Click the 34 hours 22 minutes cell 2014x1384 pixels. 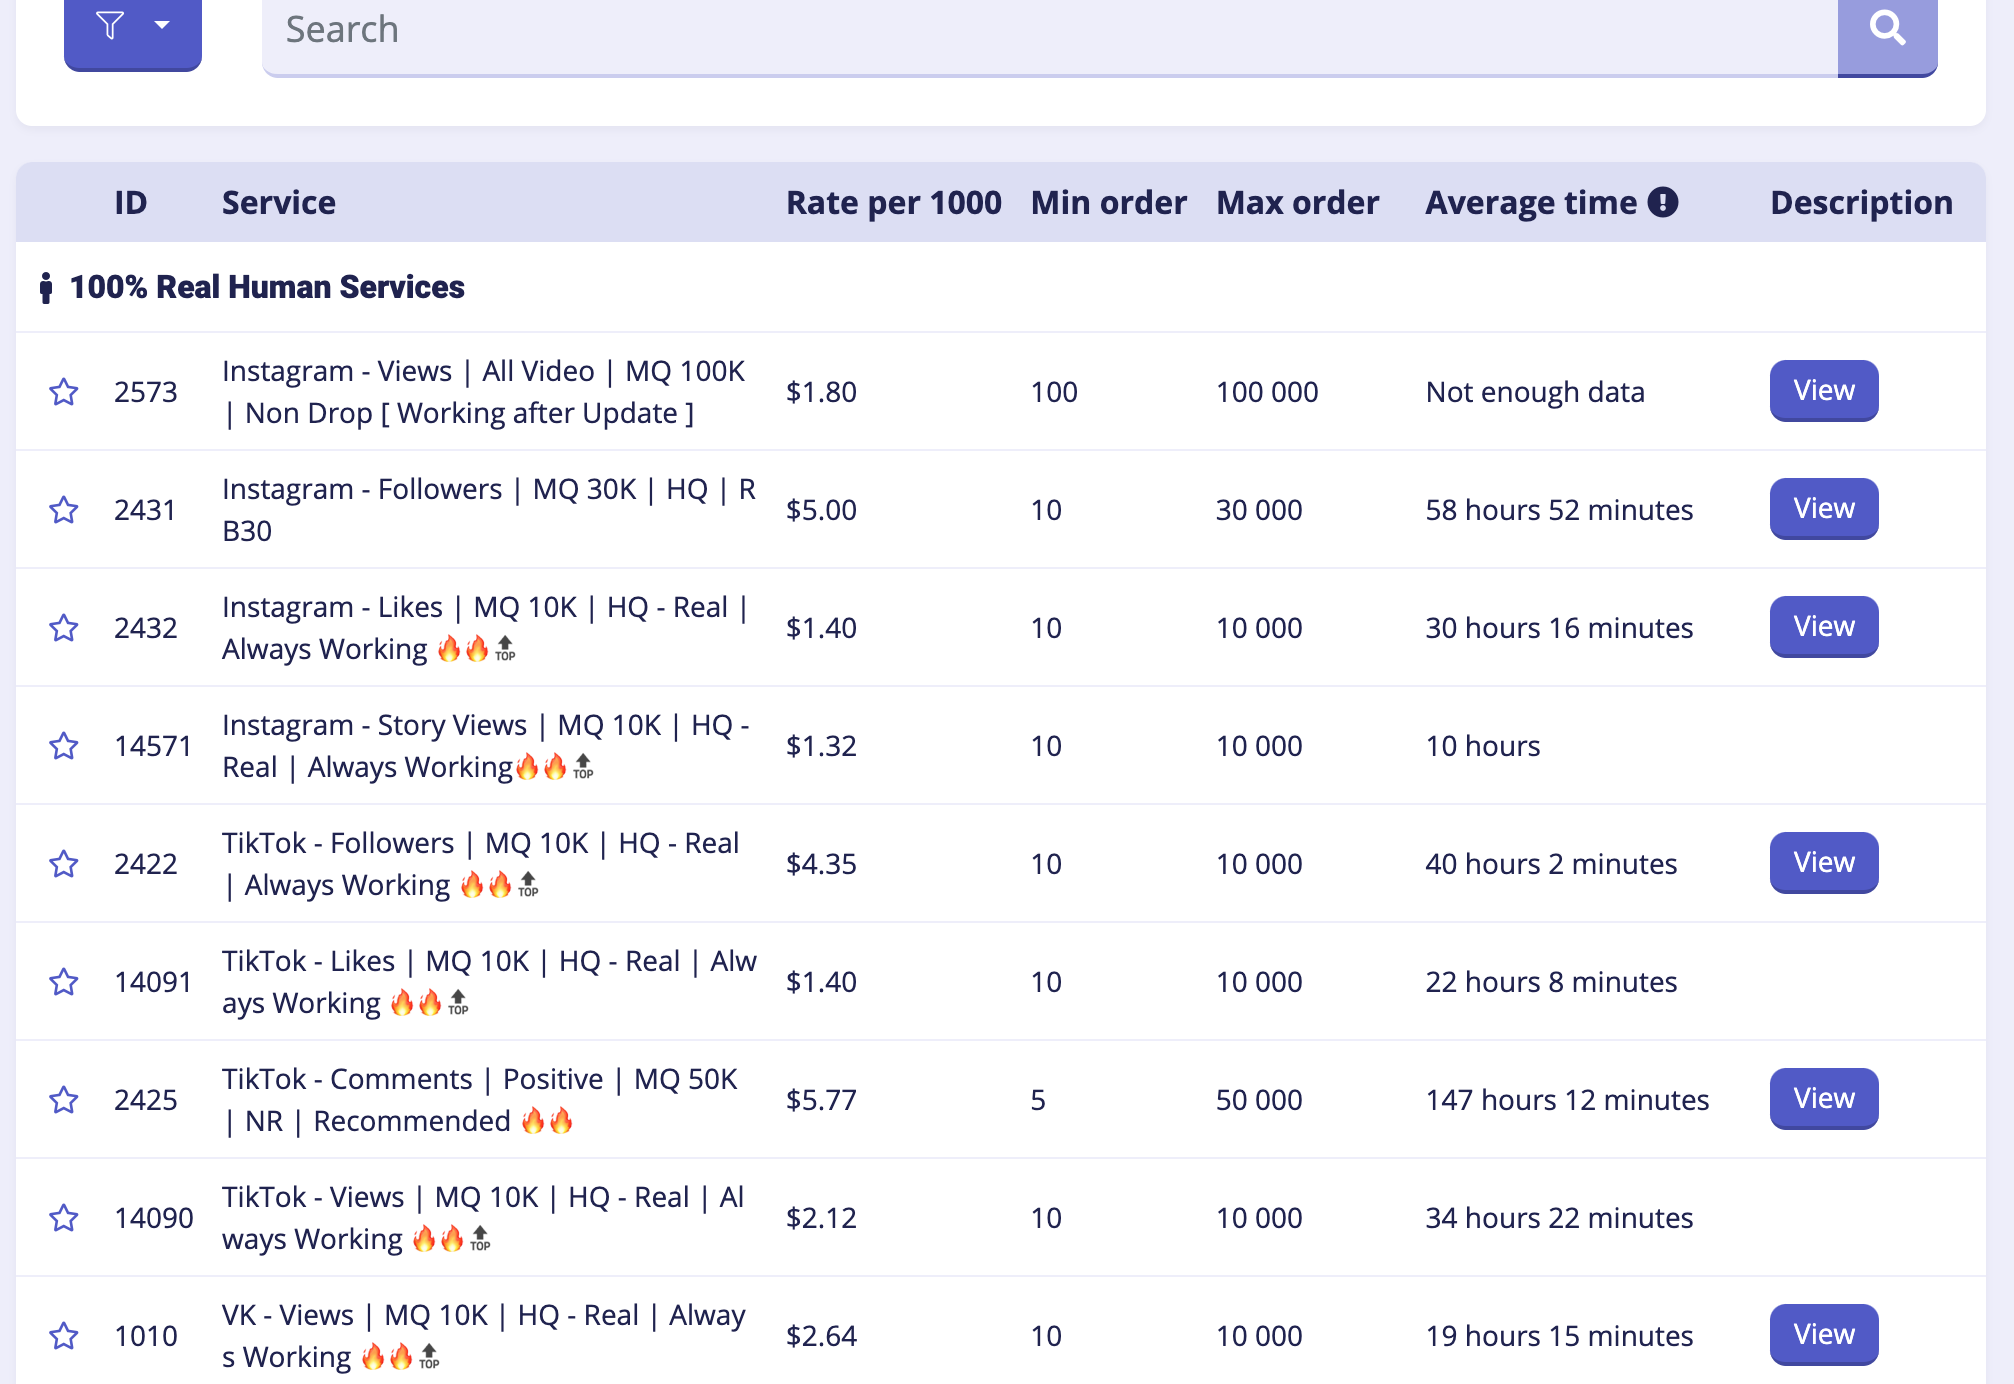coord(1559,1218)
